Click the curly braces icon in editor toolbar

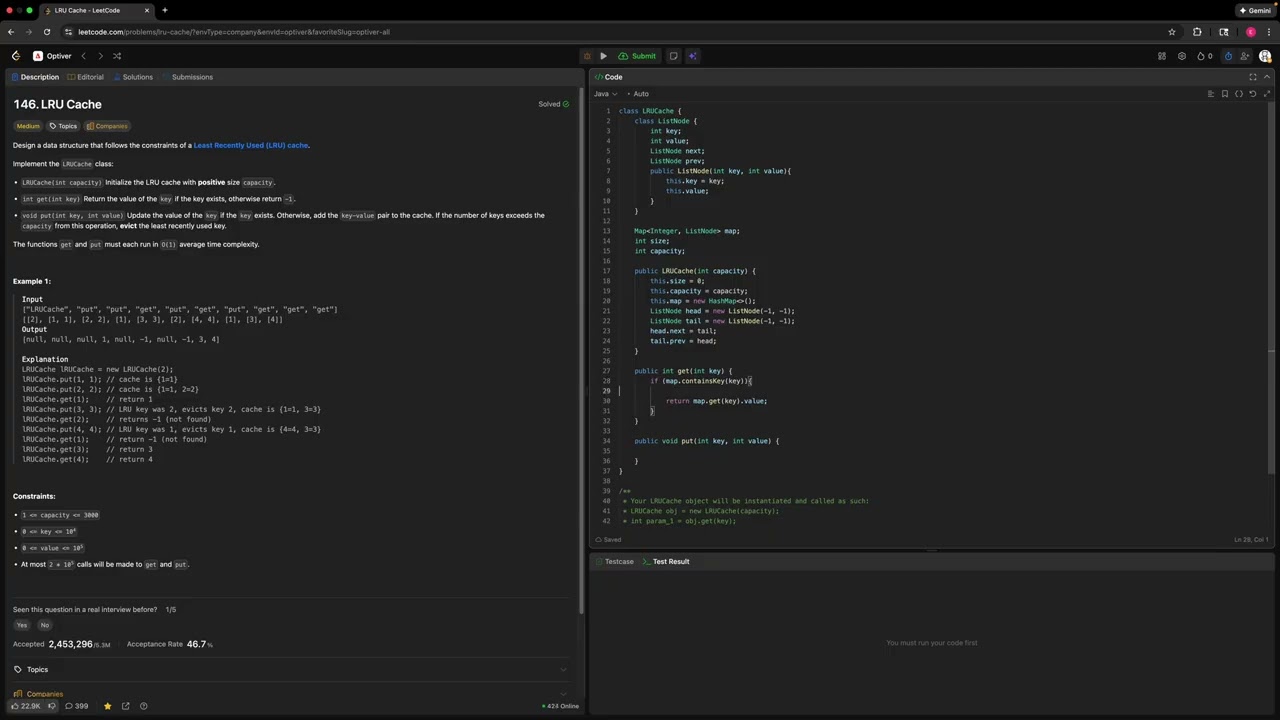[1239, 94]
